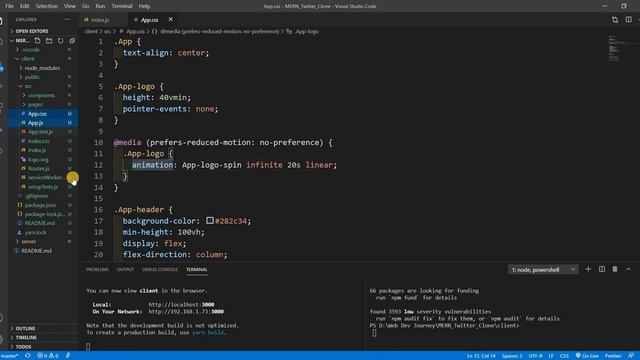
Task: Switch to the OUTPUT panel tab
Action: click(x=125, y=269)
